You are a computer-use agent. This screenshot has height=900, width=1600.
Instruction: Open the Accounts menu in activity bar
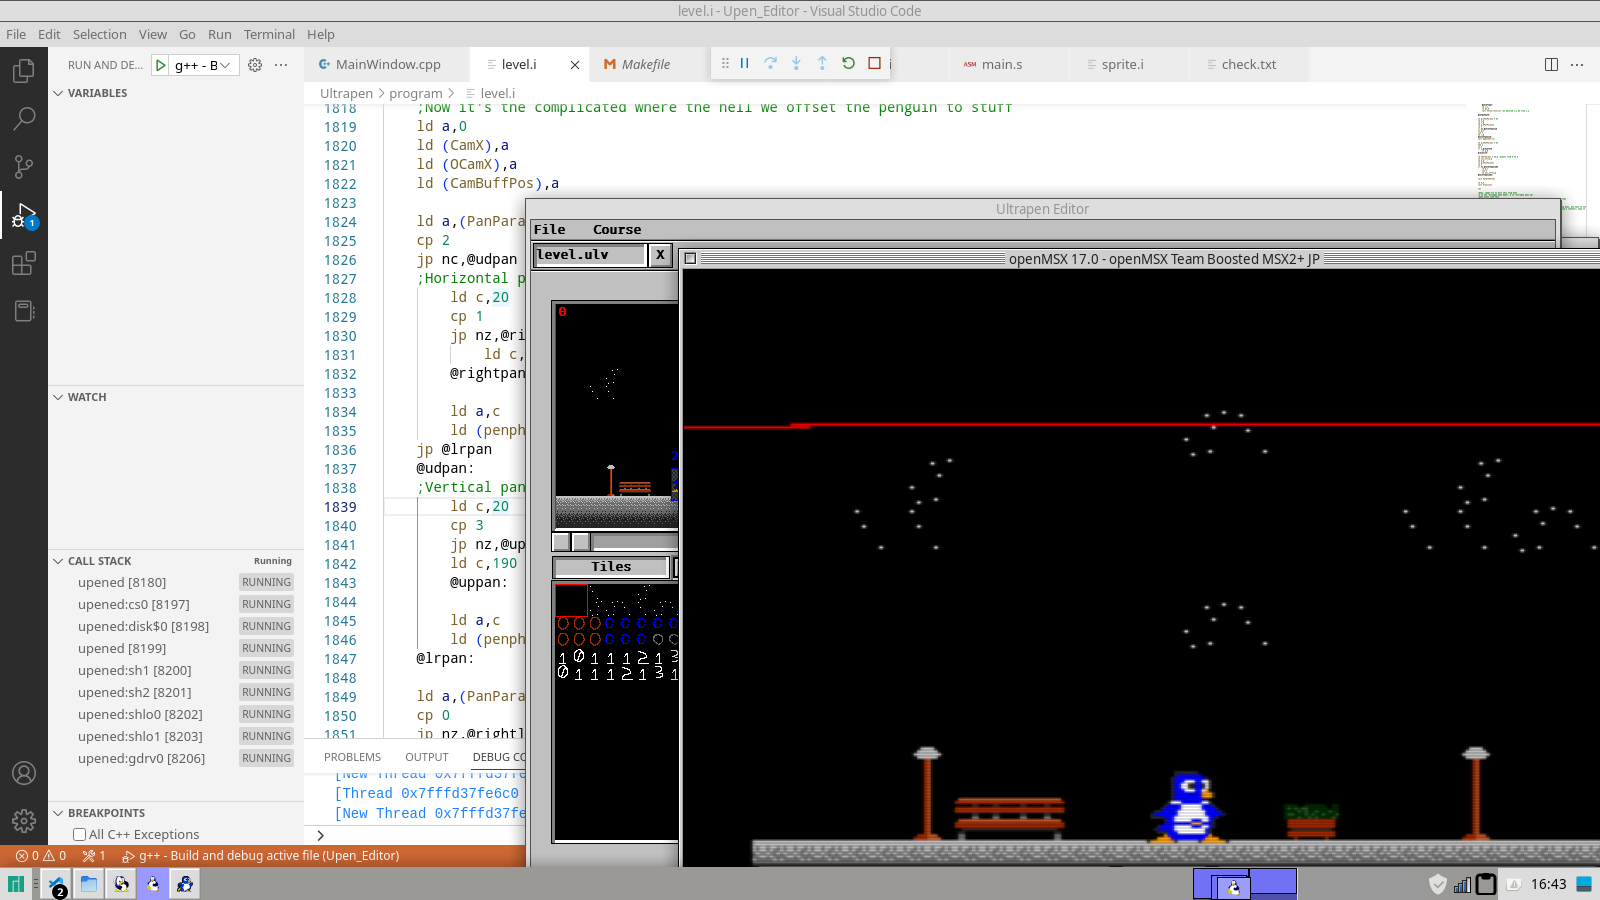[24, 773]
